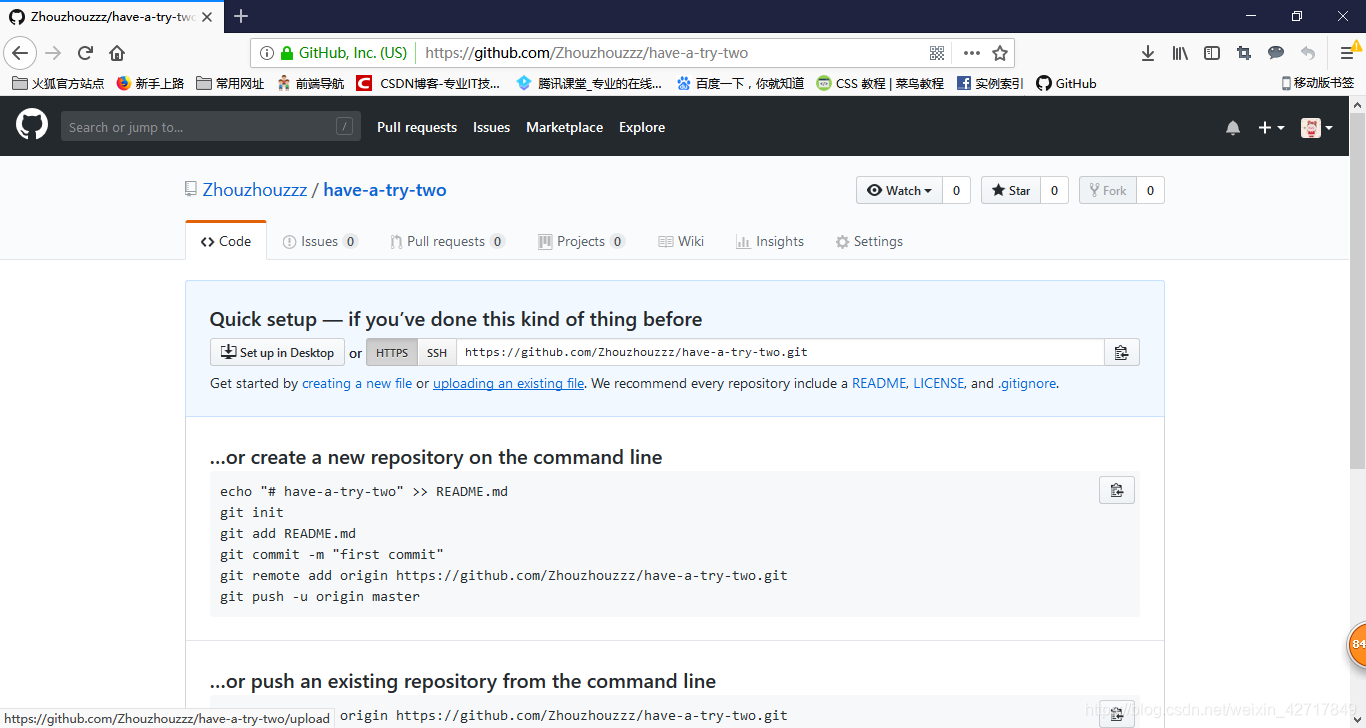Viewport: 1366px width, 728px height.
Task: Focus the Search or jump to field
Action: click(211, 127)
